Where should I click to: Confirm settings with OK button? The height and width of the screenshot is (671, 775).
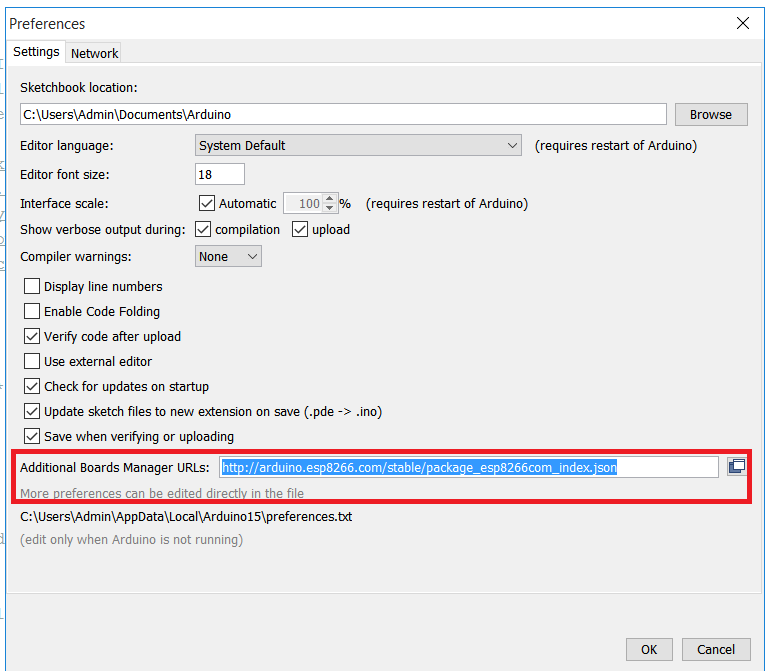point(649,649)
